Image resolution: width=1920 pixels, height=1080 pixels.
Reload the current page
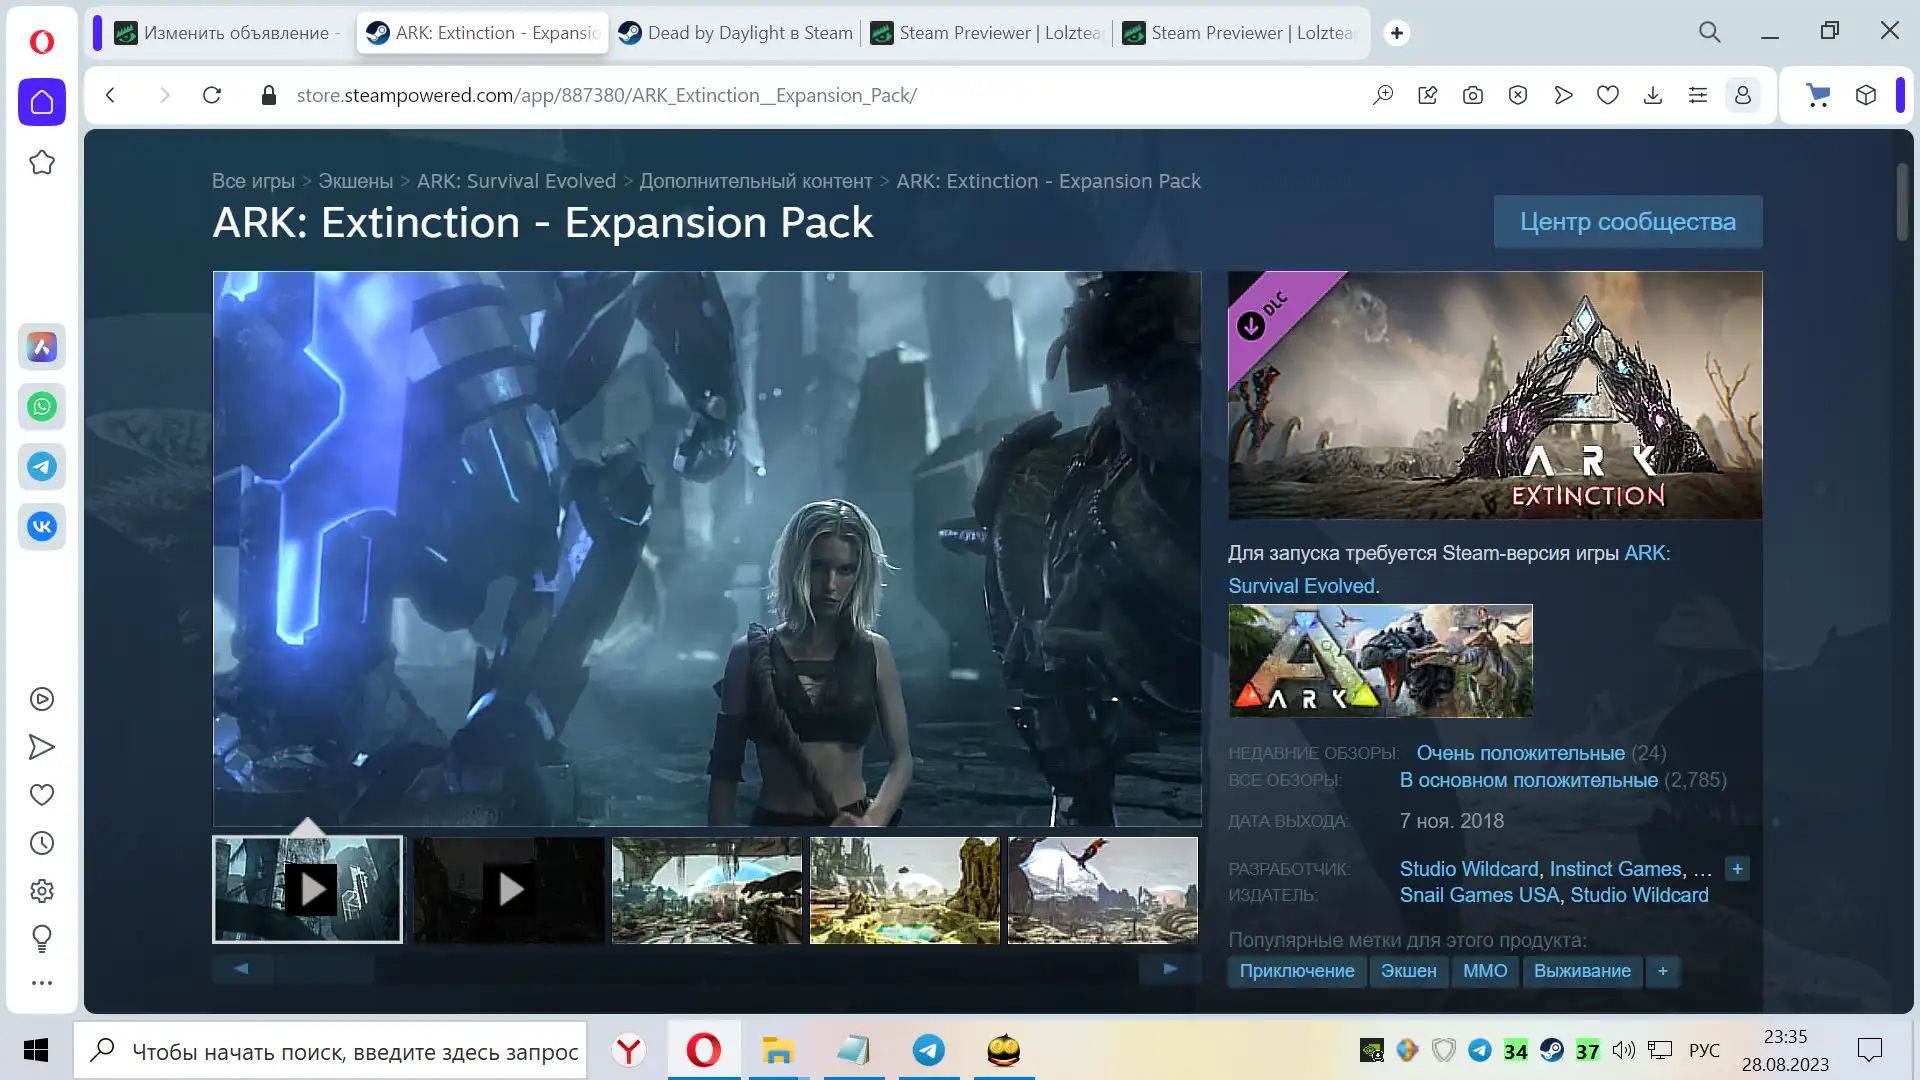212,95
